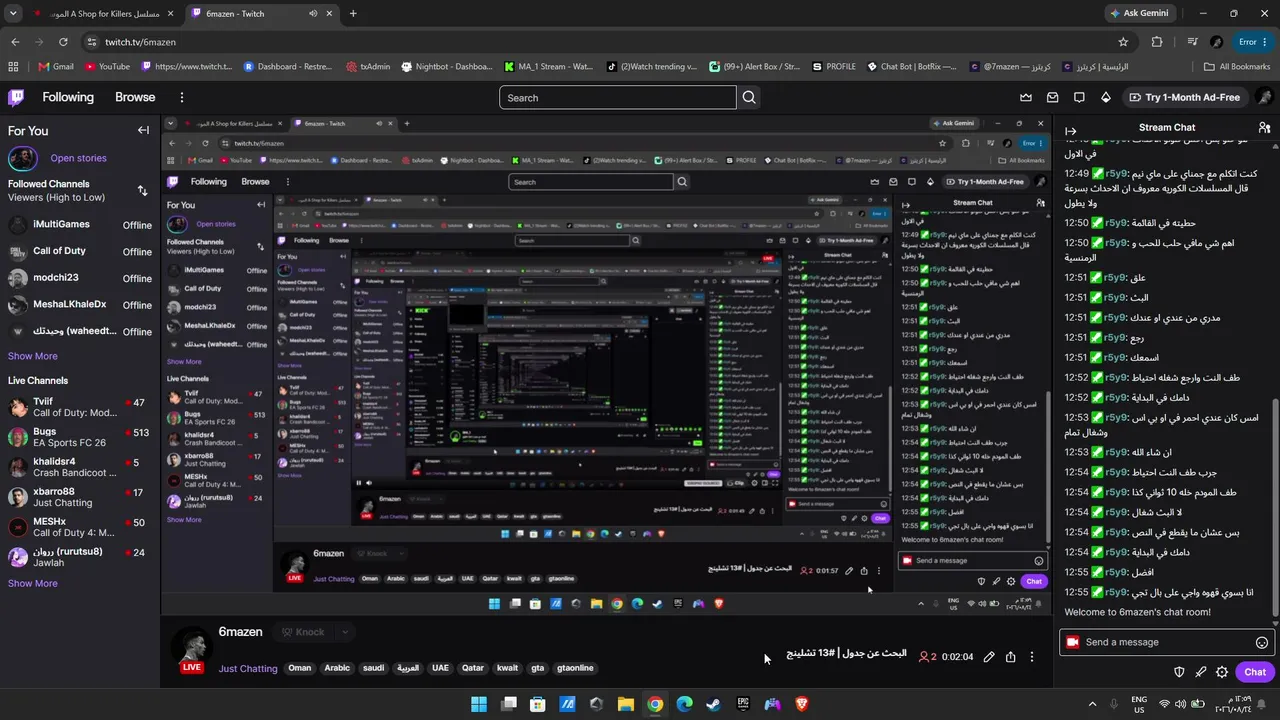The width and height of the screenshot is (1280, 720).
Task: Open the YouTube bookmark
Action: [108, 67]
